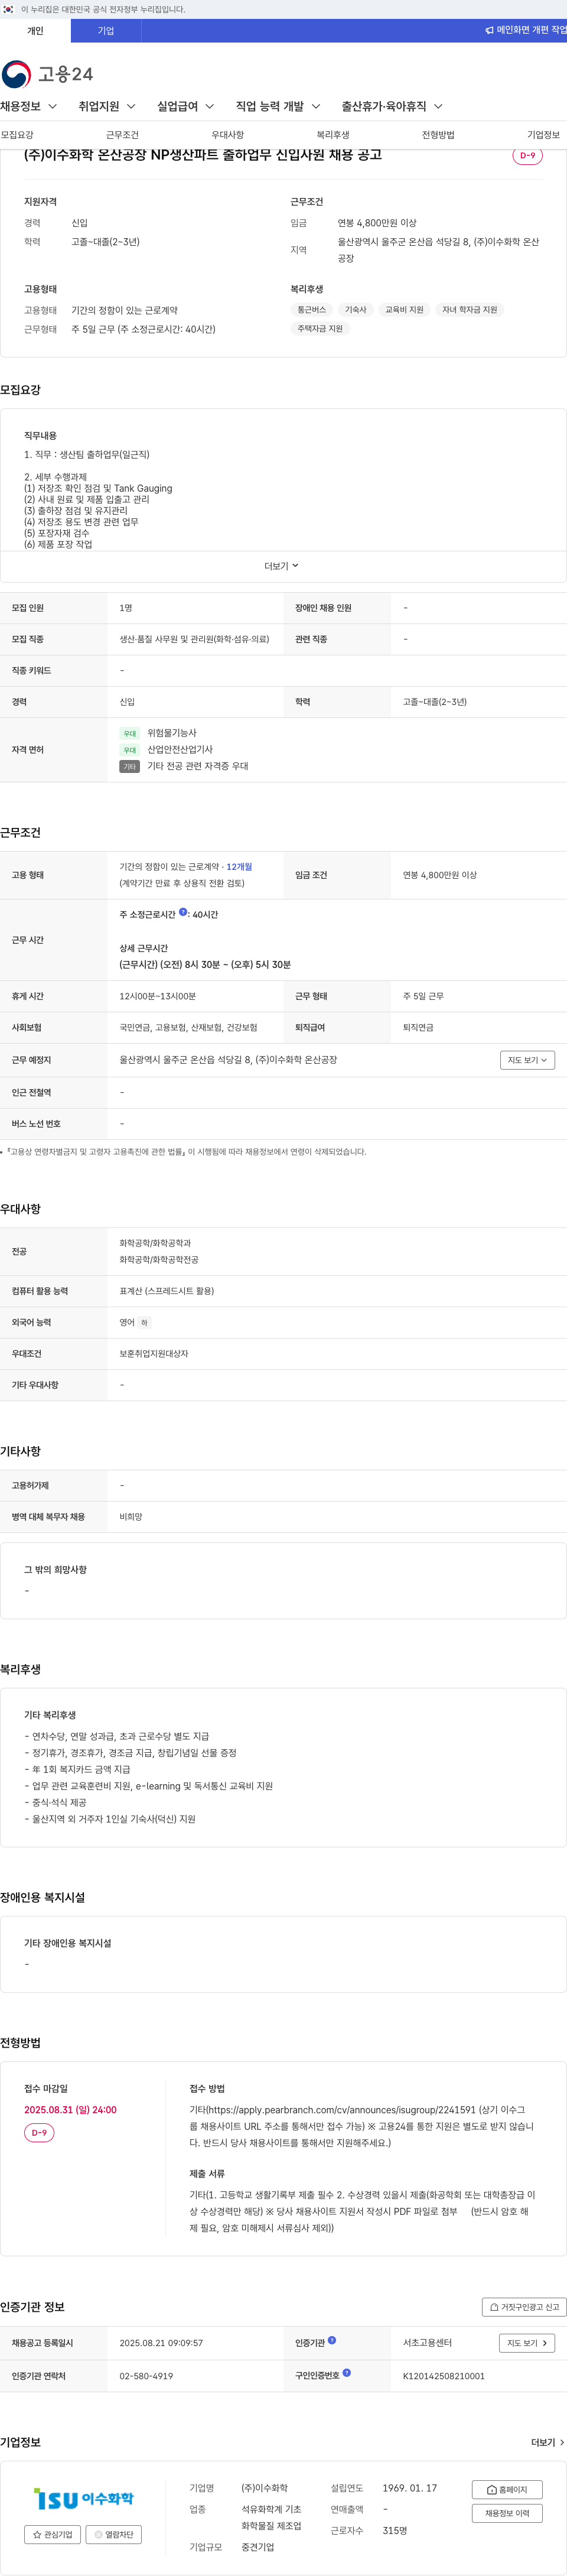This screenshot has height=2576, width=567.
Task: Click the megaphone announcement icon
Action: tap(489, 30)
